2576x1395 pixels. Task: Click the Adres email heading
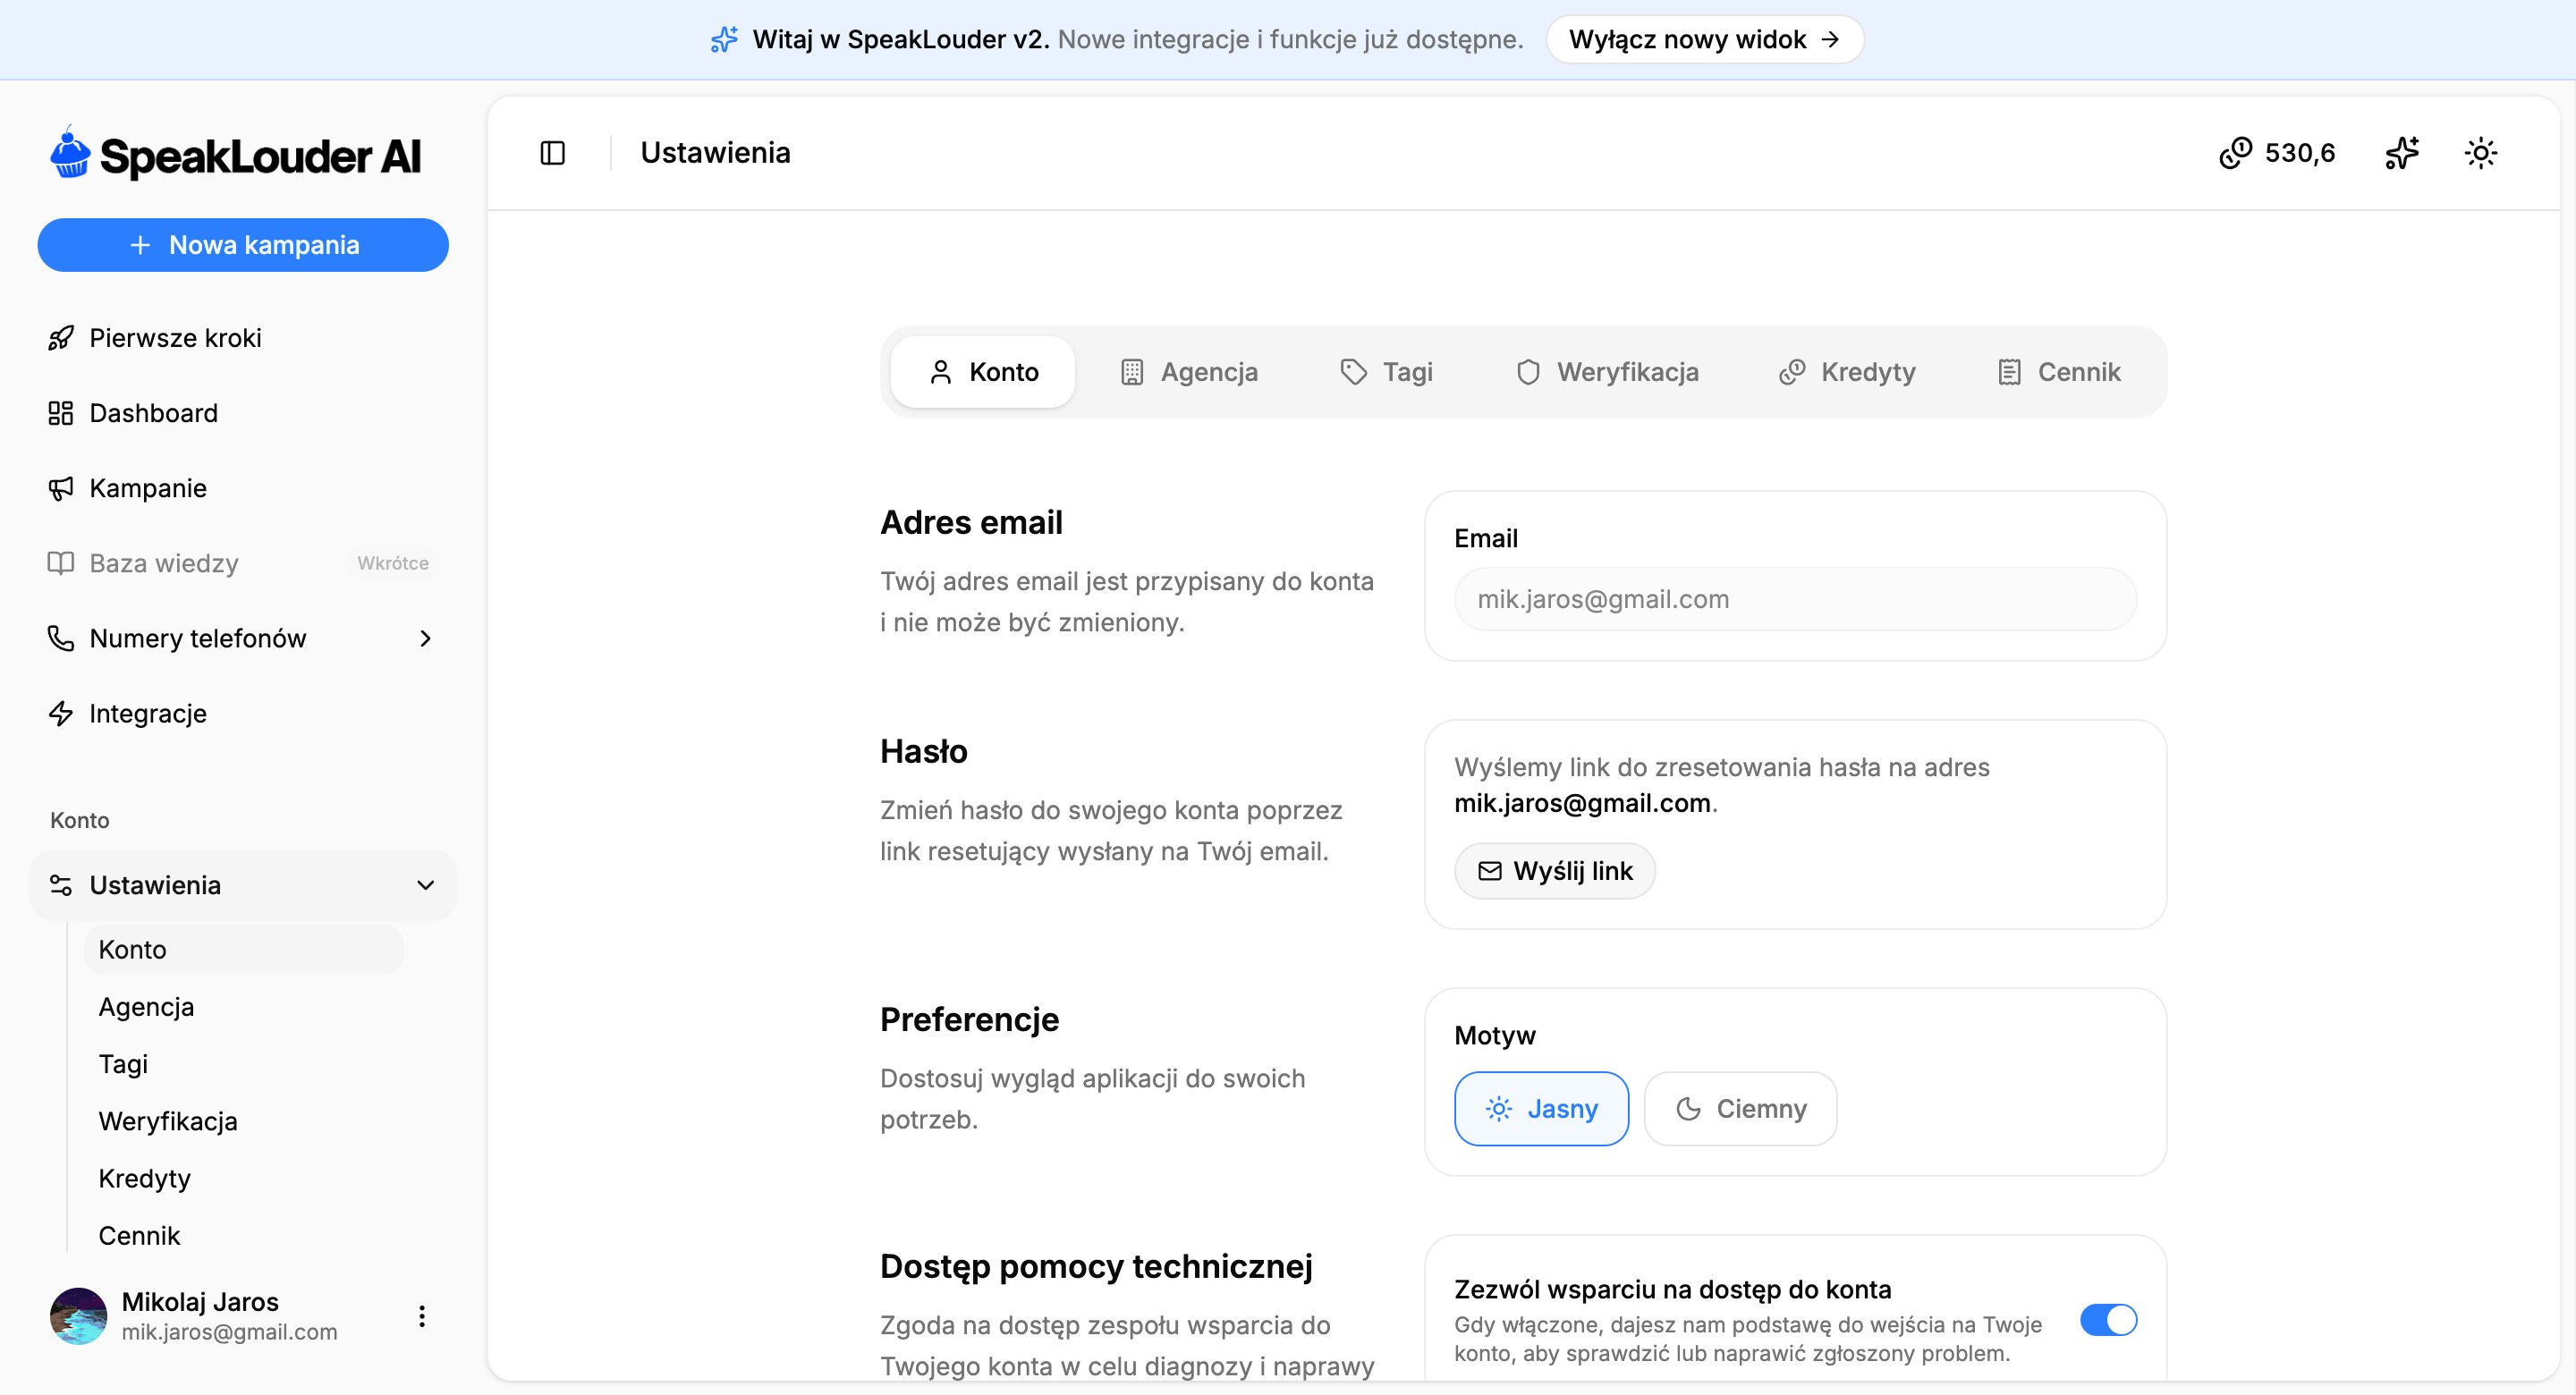971,522
